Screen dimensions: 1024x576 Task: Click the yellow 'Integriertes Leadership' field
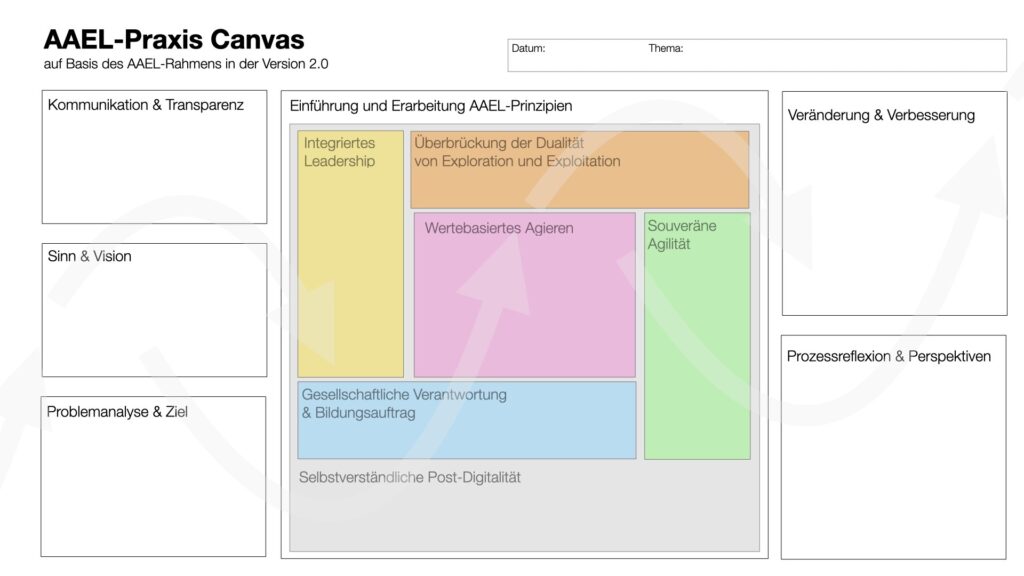(350, 250)
